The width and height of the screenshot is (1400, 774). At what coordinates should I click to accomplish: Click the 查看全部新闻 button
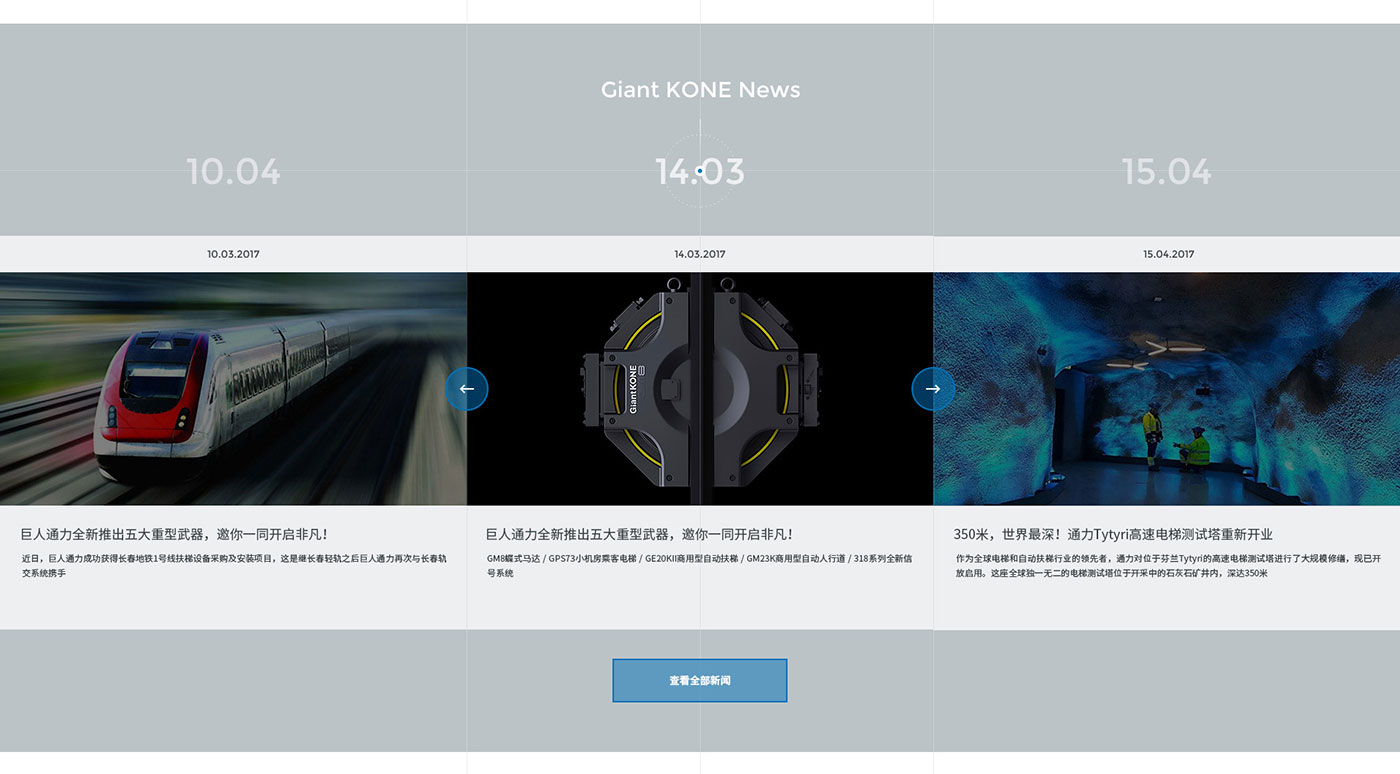pos(700,680)
